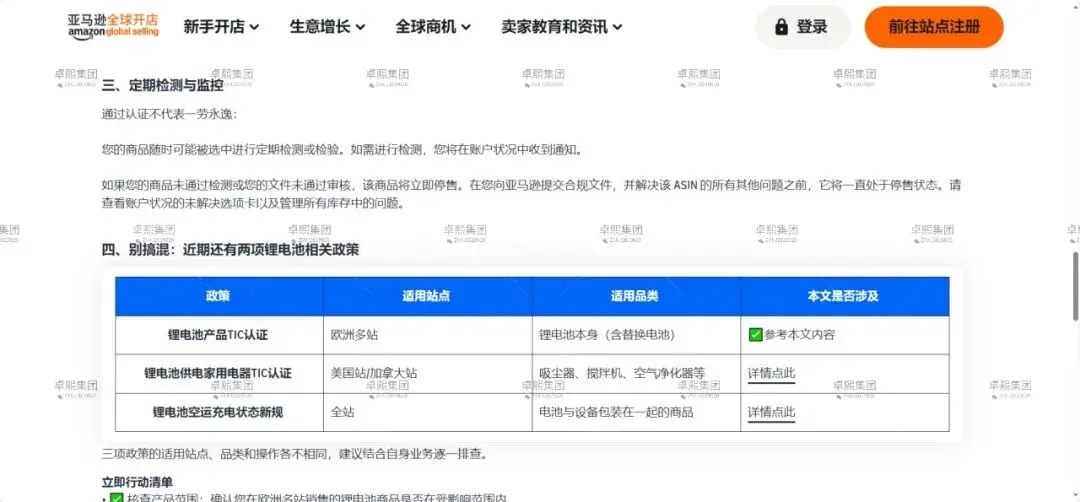
Task: Click the 政策 table header cell
Action: [x=219, y=296]
